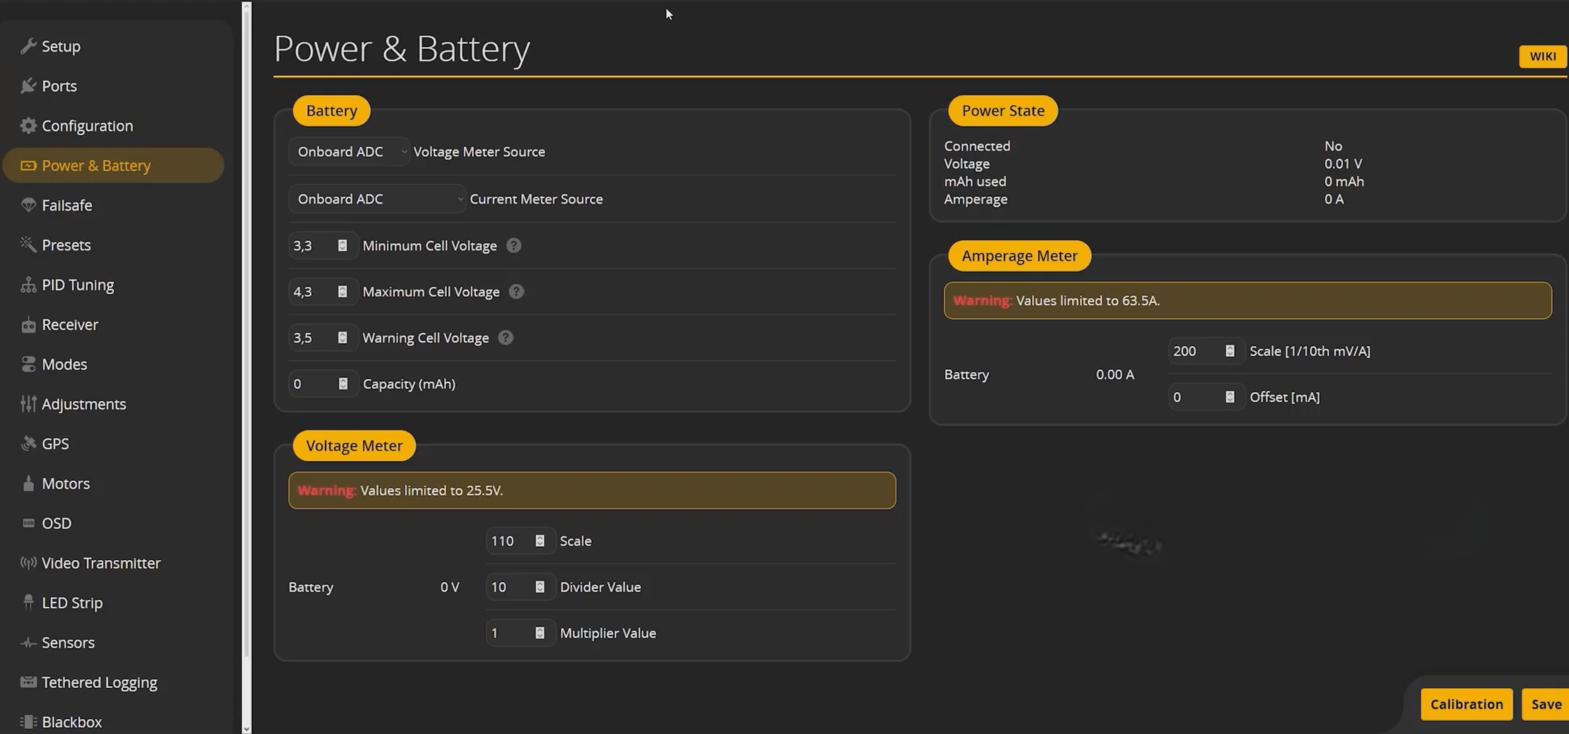Go to the Motors tab
The image size is (1569, 734).
tap(65, 484)
